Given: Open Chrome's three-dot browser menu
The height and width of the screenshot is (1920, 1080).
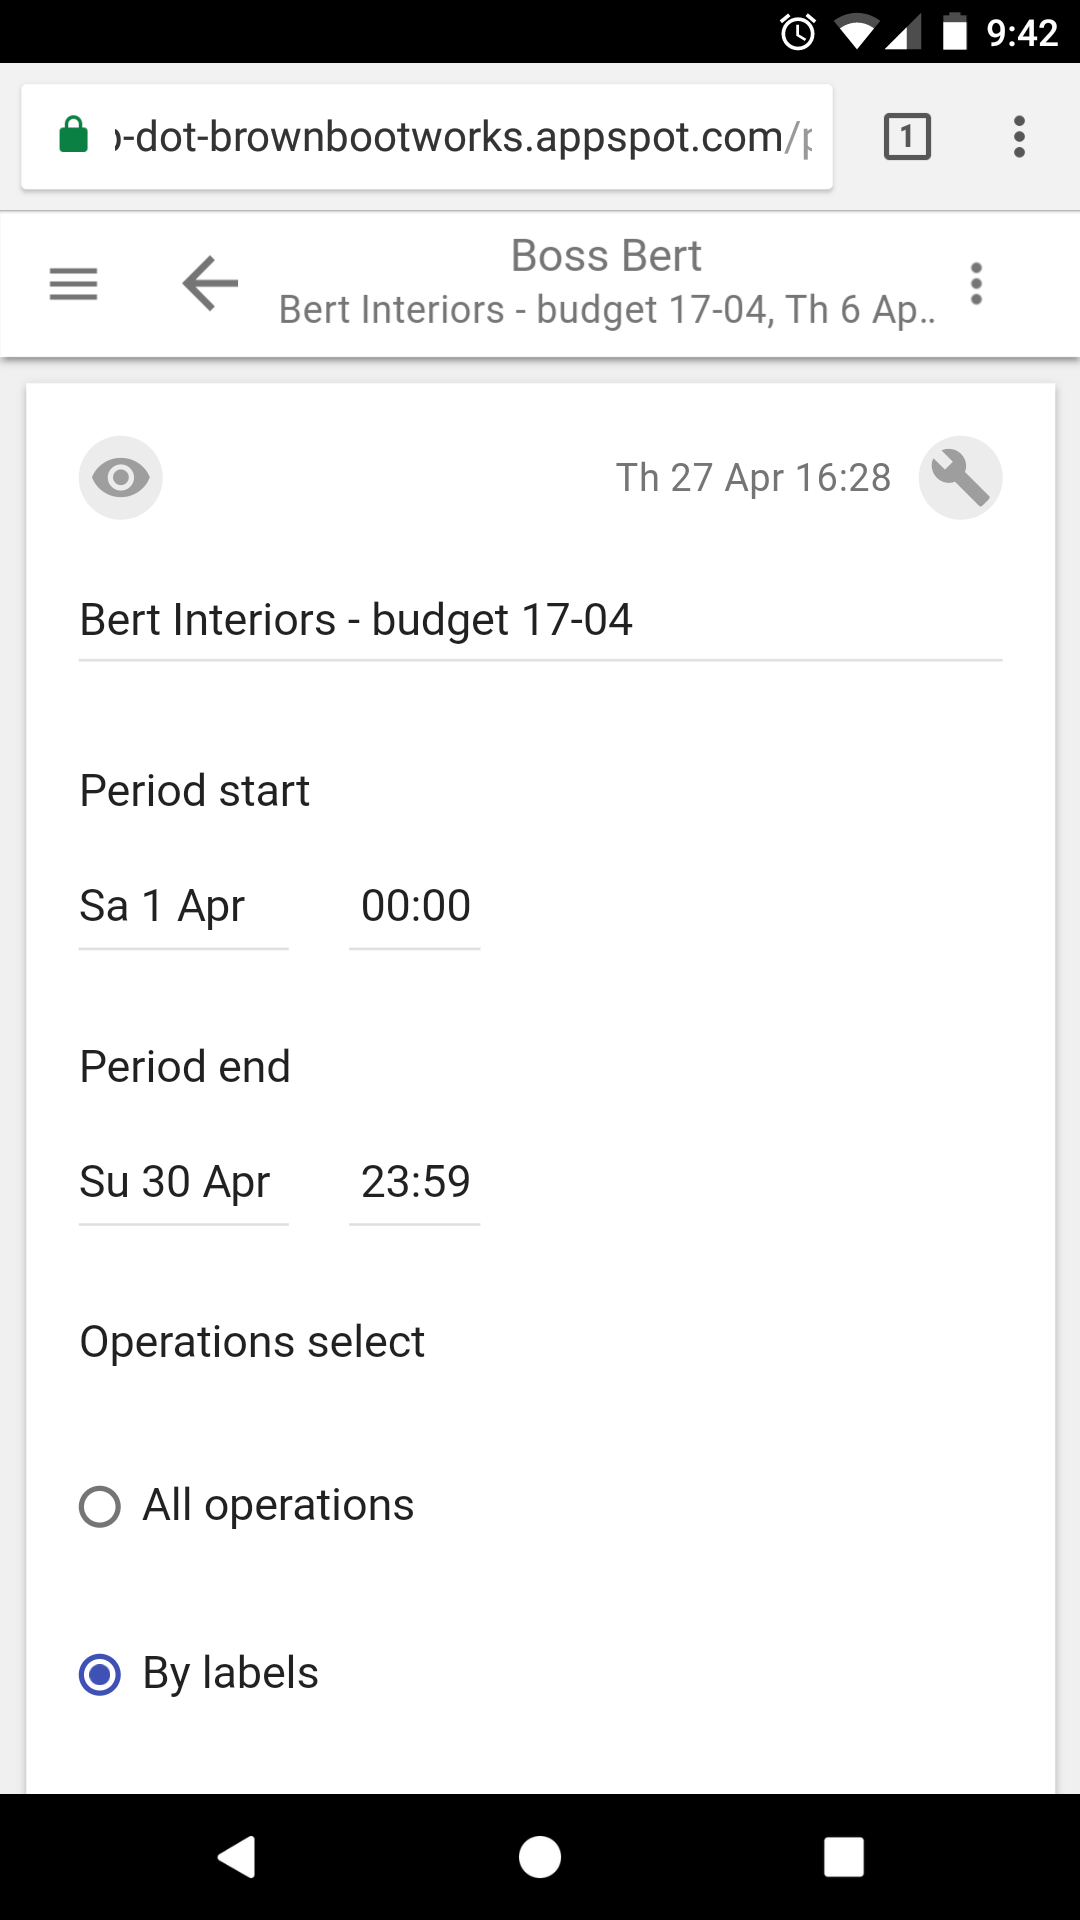Looking at the screenshot, I should (x=1018, y=137).
